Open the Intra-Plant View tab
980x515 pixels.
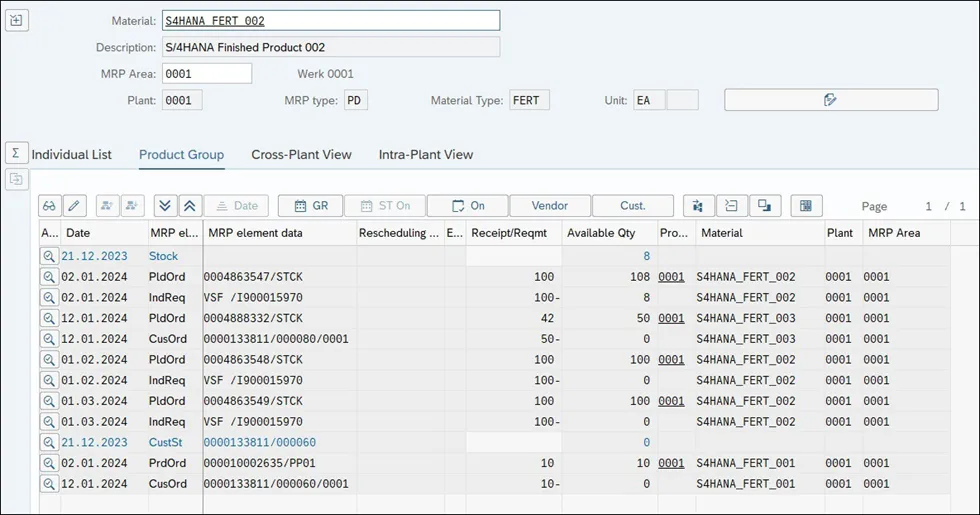(426, 154)
